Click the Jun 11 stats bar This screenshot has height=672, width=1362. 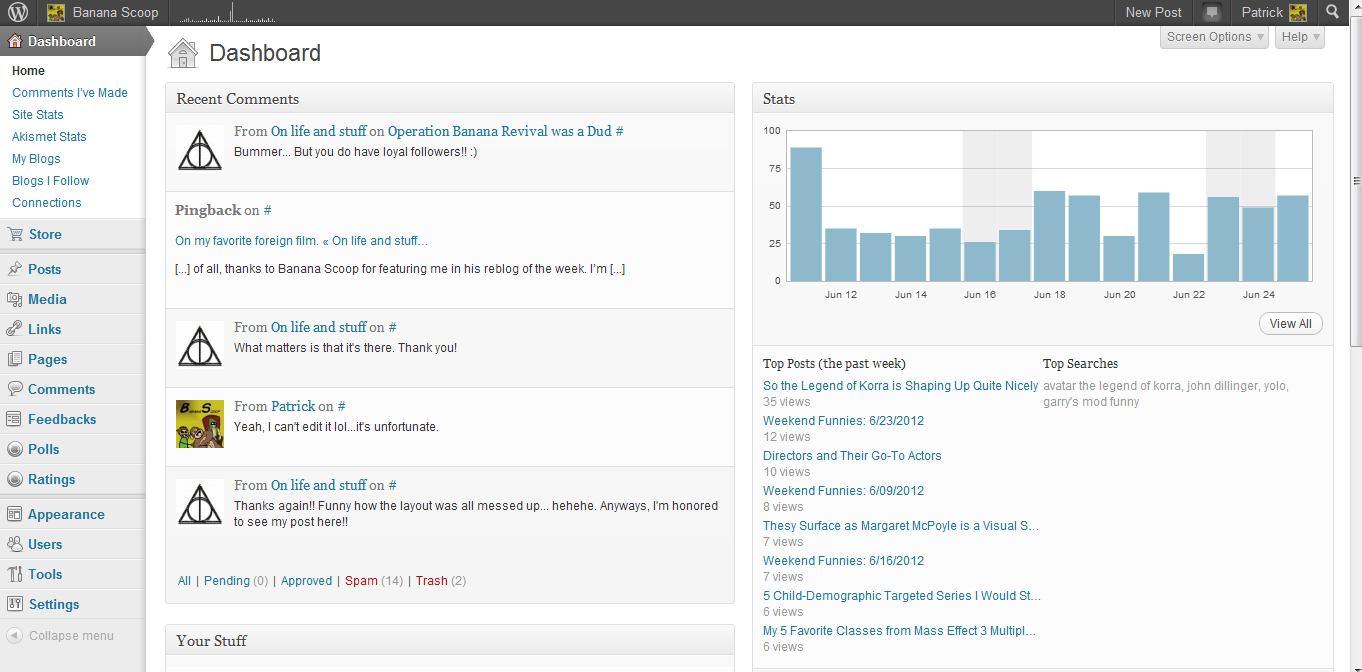pyautogui.click(x=806, y=214)
